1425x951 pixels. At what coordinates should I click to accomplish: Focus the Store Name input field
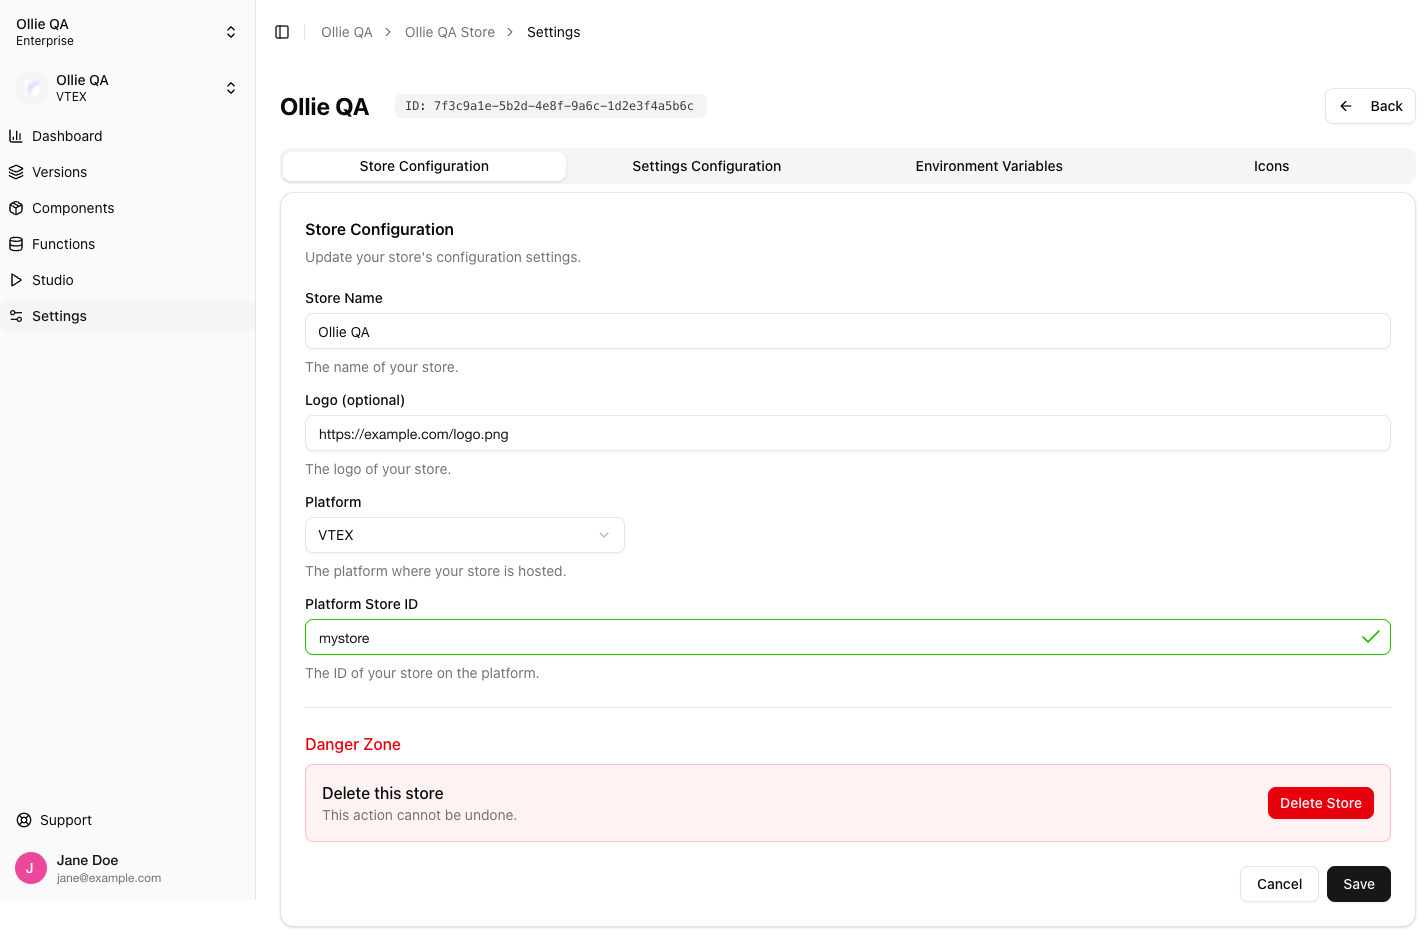tap(848, 331)
